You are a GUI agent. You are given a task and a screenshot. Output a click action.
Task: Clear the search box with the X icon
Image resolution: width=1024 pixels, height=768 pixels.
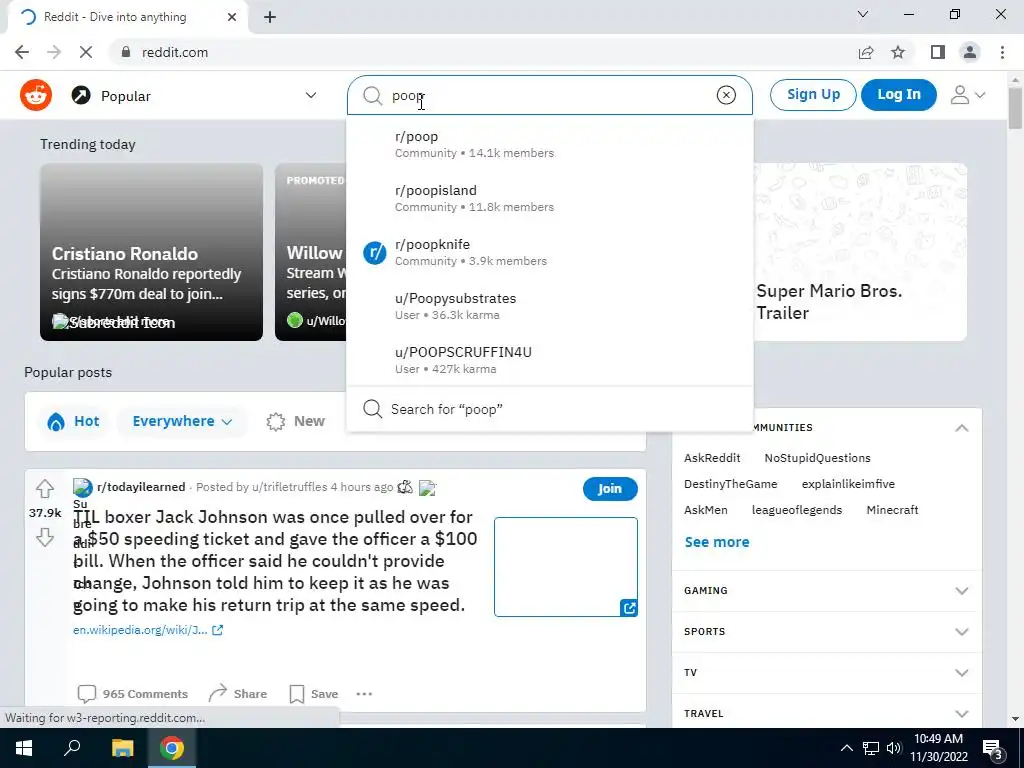coord(726,95)
